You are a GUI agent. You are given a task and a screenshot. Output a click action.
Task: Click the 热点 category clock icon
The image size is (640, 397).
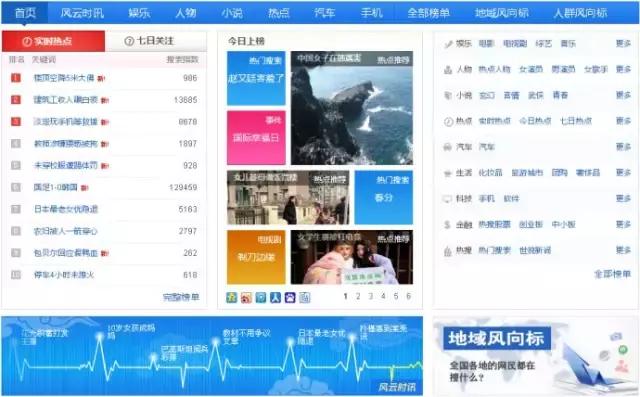(448, 121)
